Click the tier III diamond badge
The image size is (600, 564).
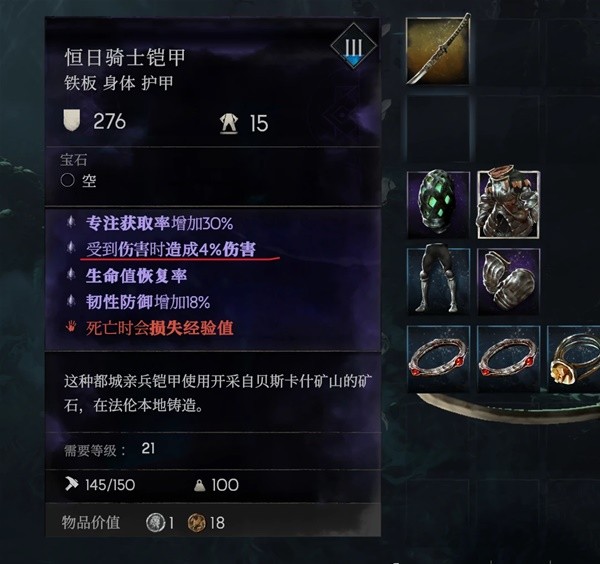pos(354,46)
